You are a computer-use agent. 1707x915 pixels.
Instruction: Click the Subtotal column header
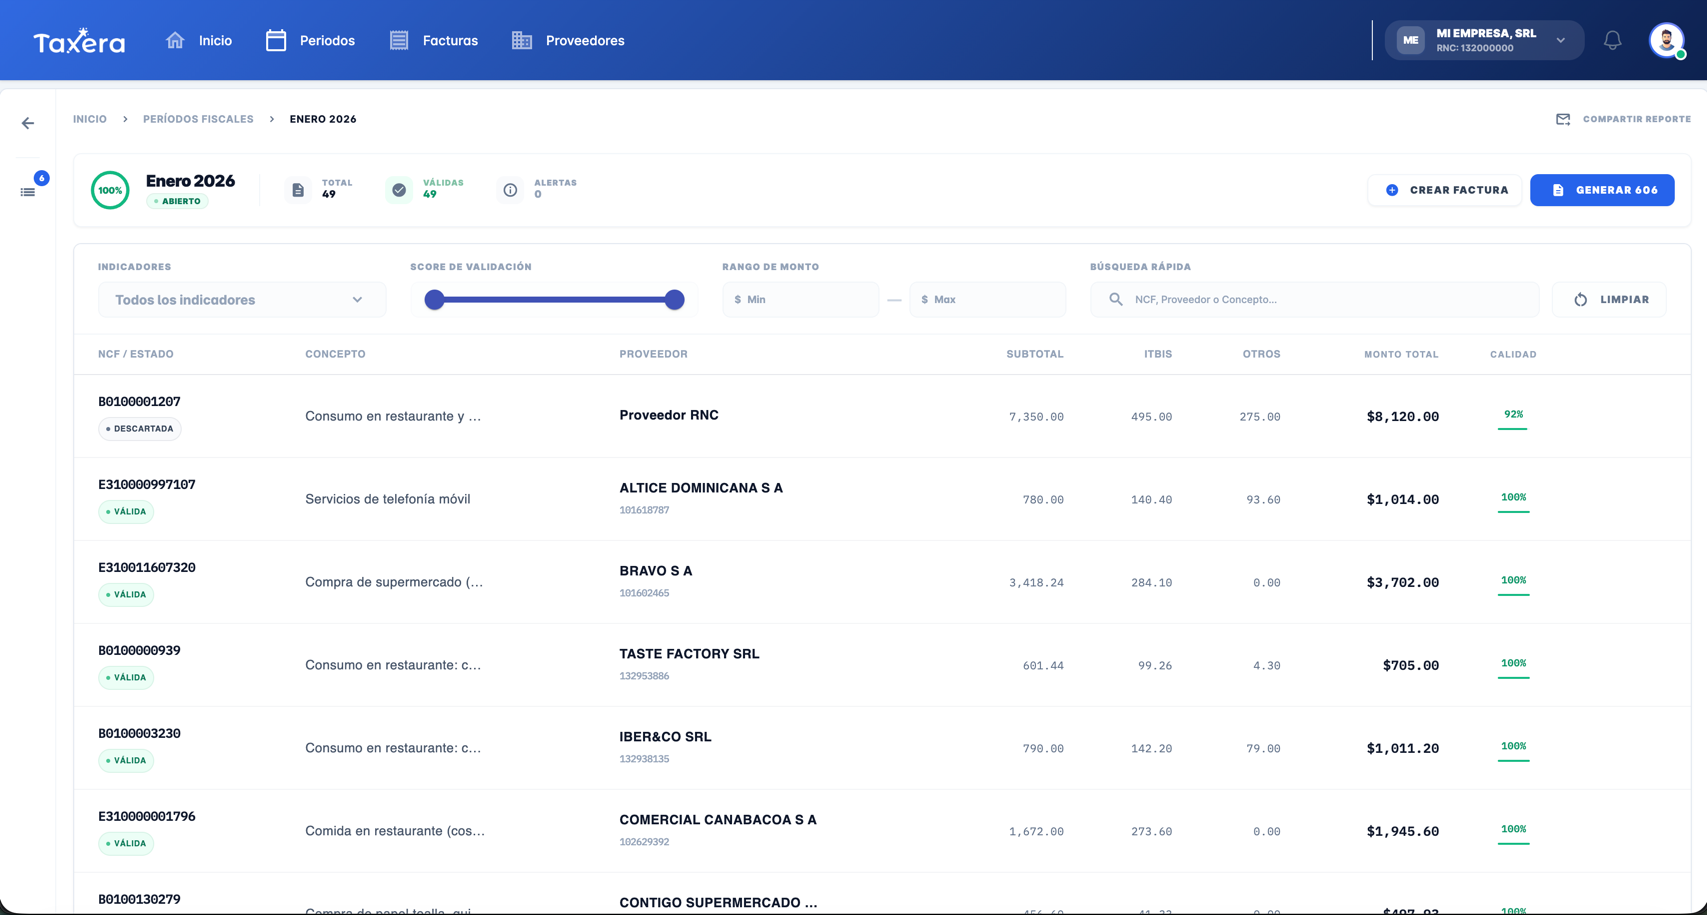1035,354
